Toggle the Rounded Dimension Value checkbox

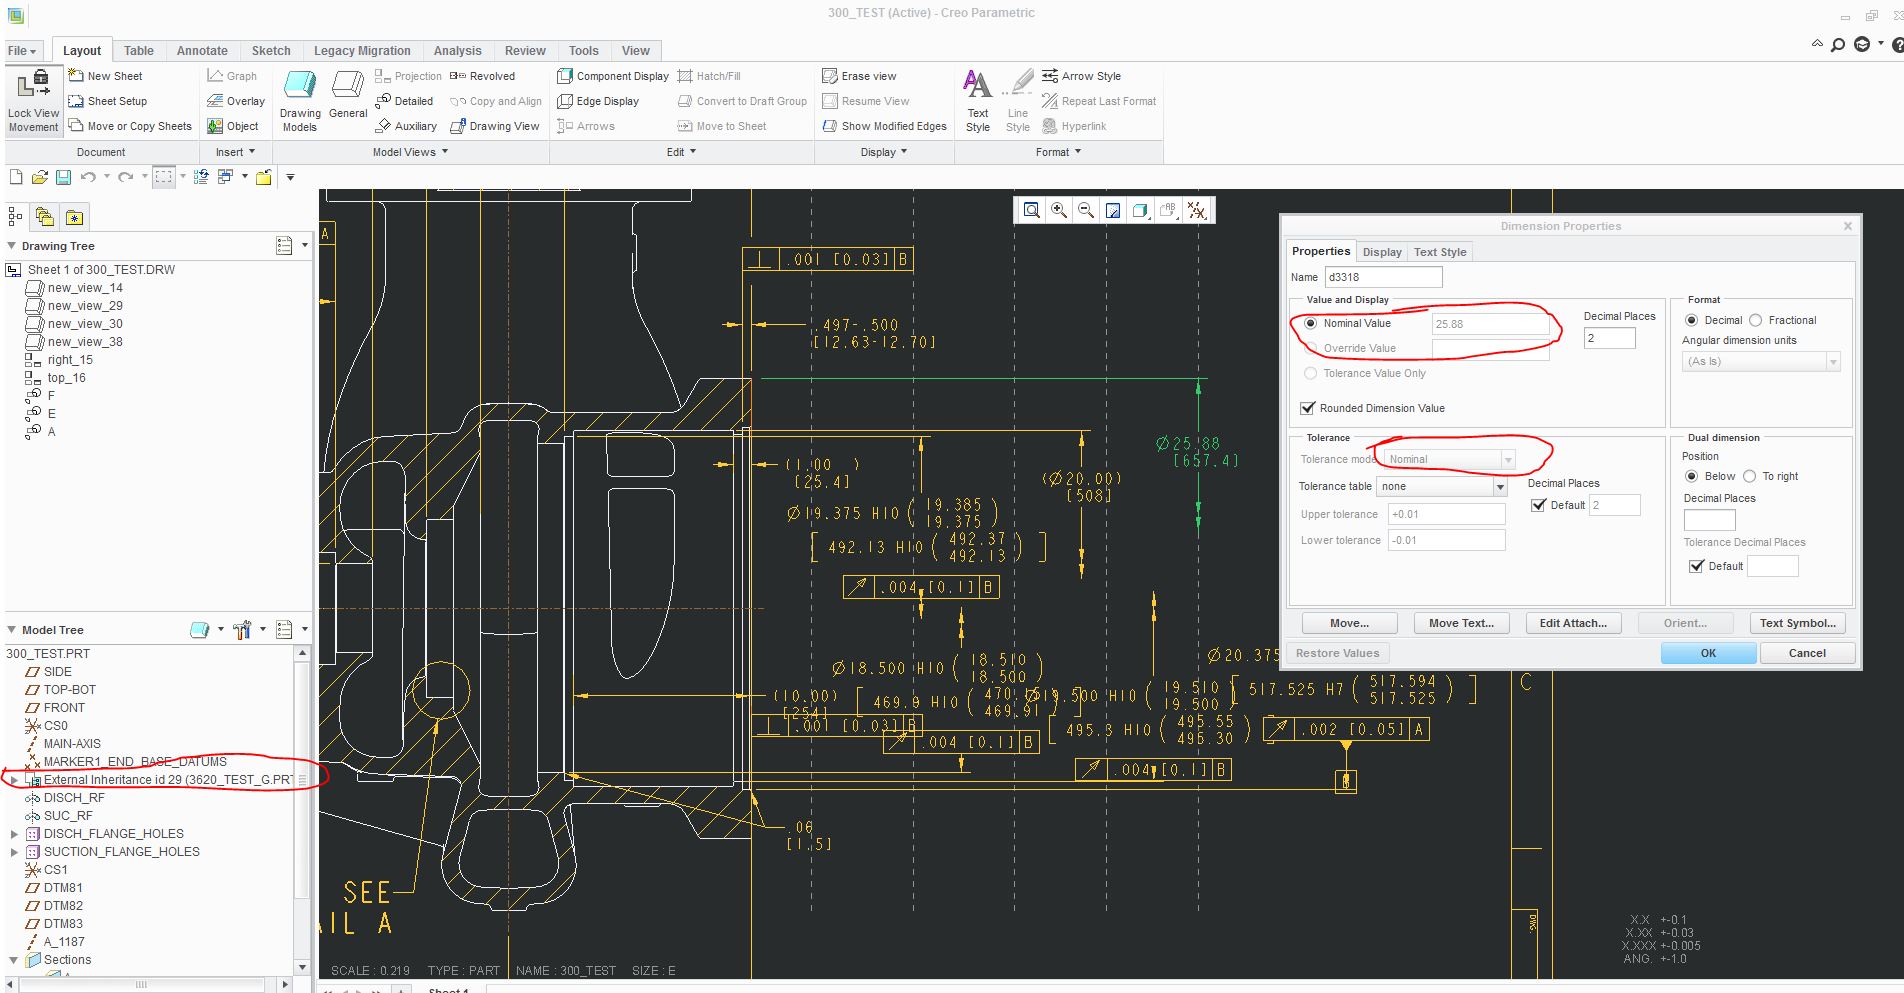(1307, 408)
